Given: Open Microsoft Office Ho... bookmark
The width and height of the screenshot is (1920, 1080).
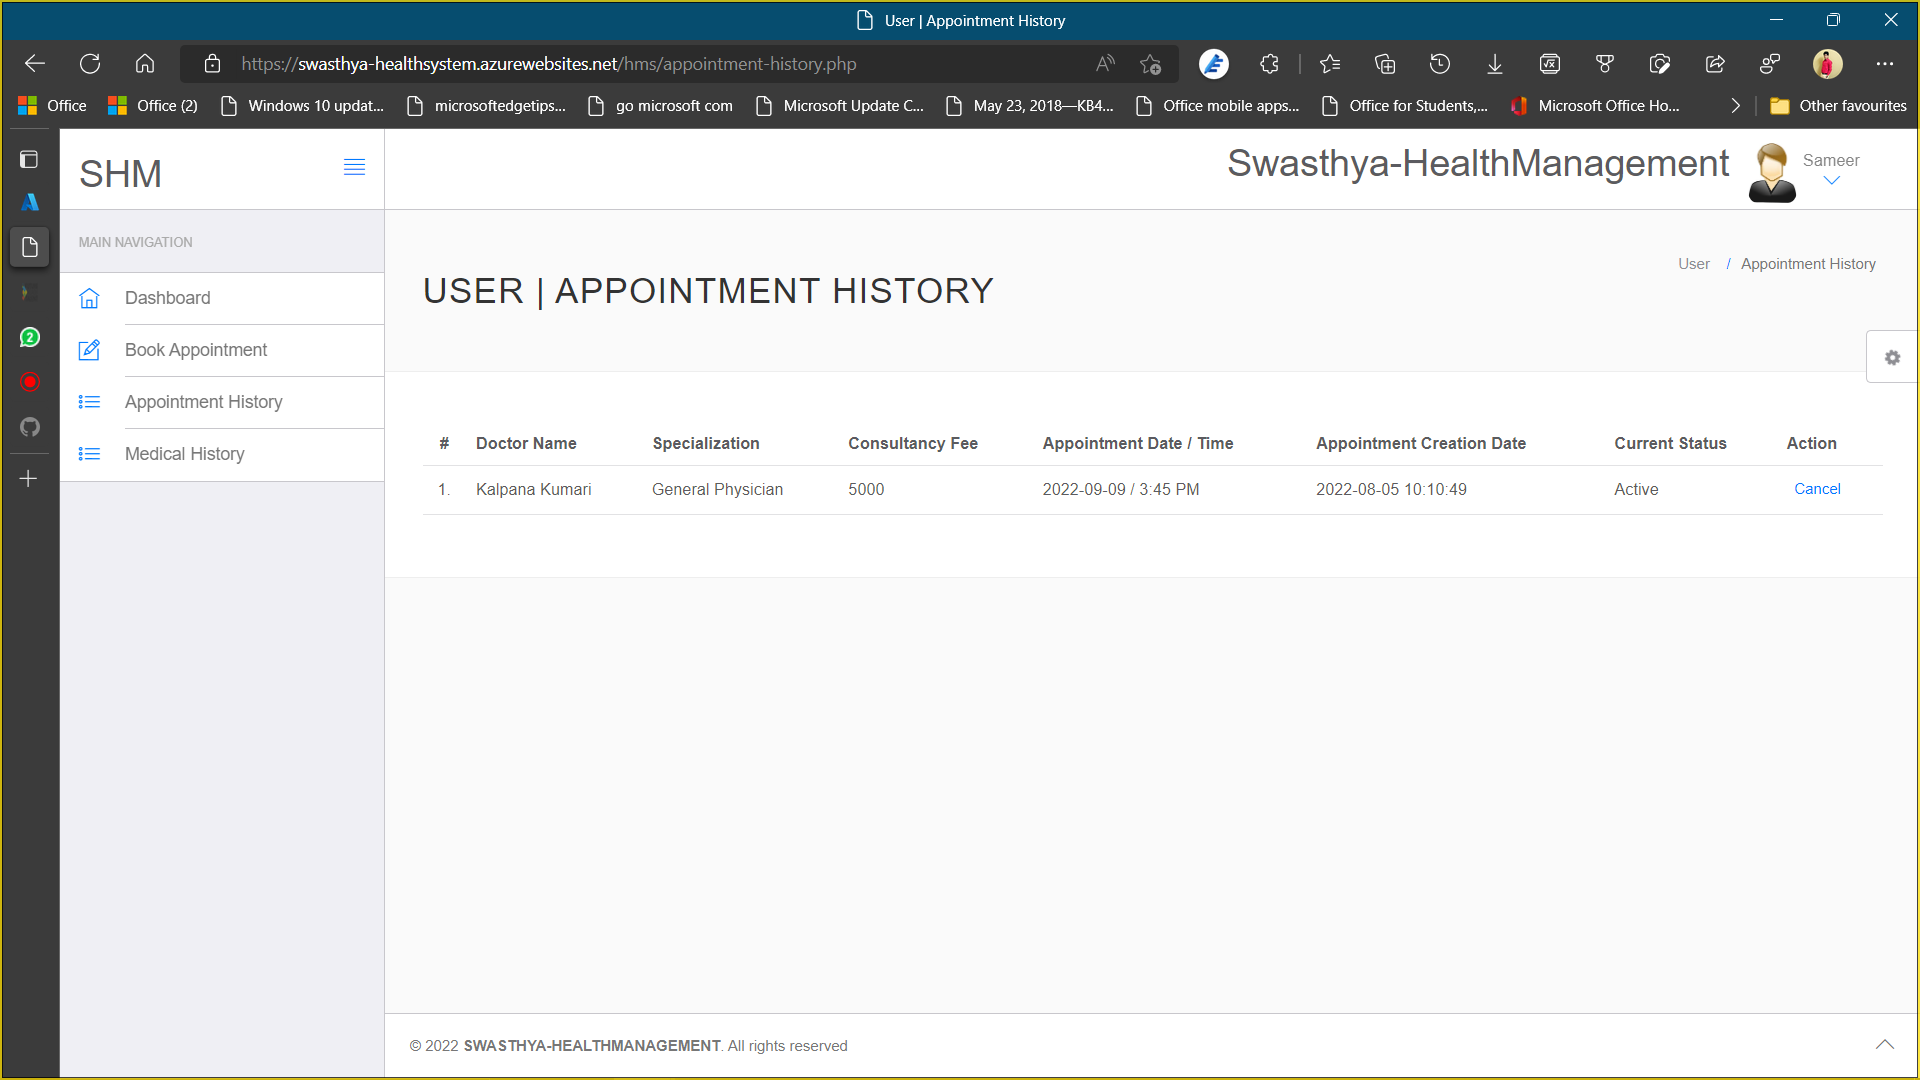Looking at the screenshot, I should pyautogui.click(x=1595, y=106).
